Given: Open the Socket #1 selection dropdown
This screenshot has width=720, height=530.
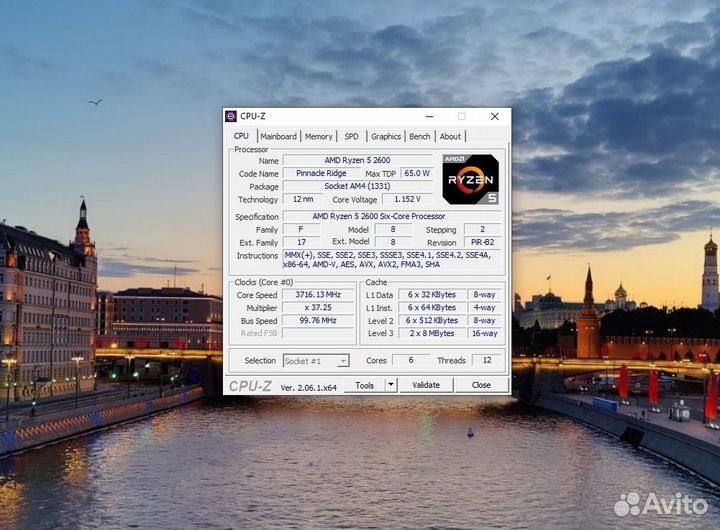Looking at the screenshot, I should point(316,361).
